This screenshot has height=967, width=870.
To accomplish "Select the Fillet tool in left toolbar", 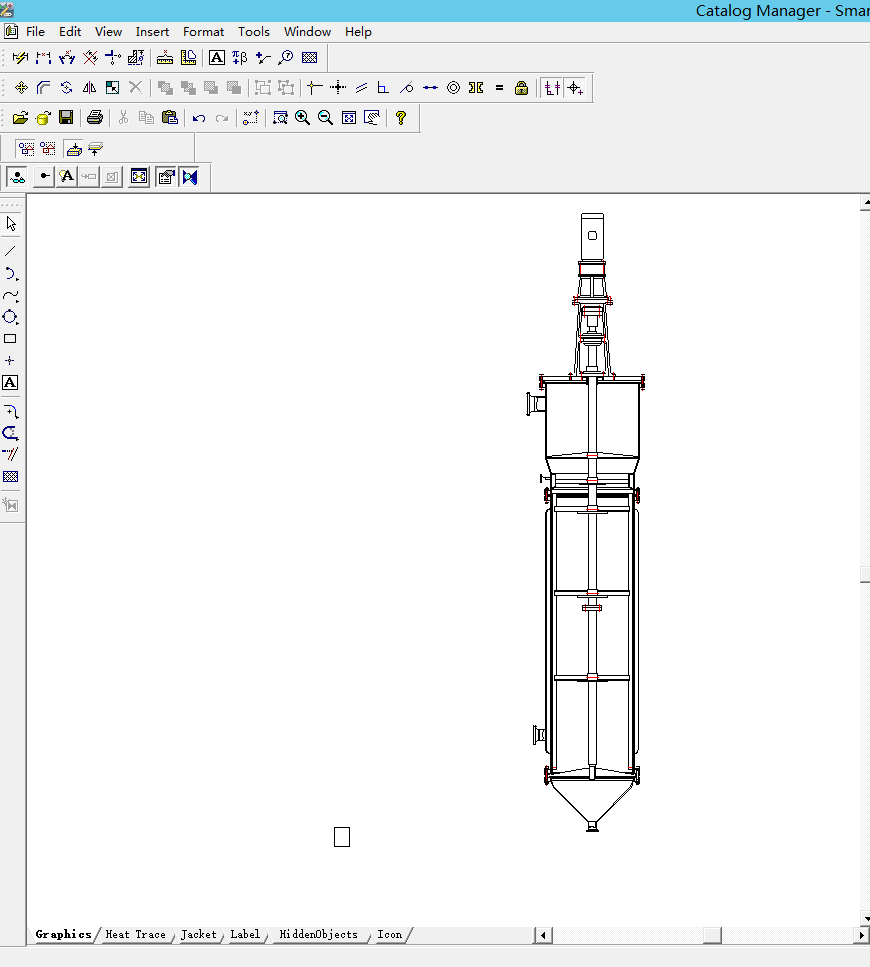I will pyautogui.click(x=10, y=411).
